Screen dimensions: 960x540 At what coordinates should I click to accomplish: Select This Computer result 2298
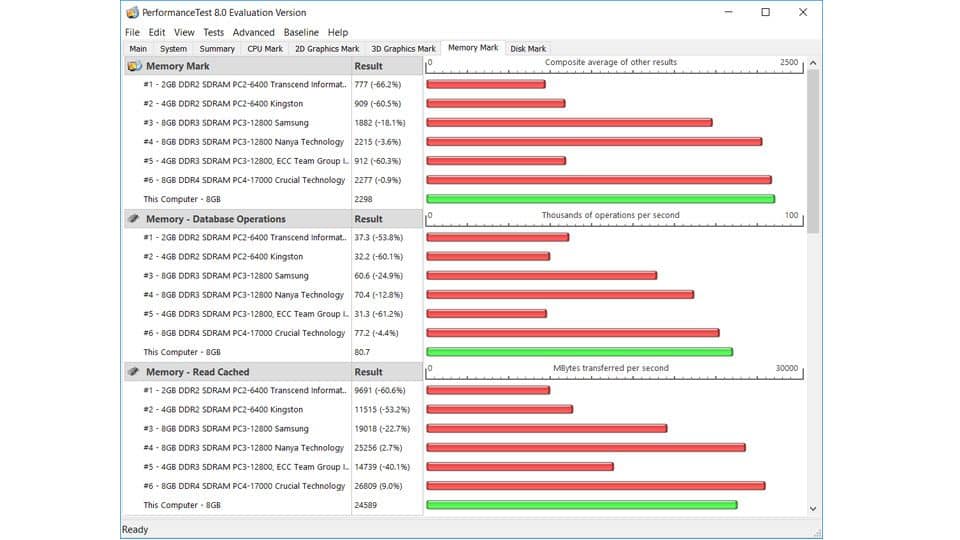point(363,199)
